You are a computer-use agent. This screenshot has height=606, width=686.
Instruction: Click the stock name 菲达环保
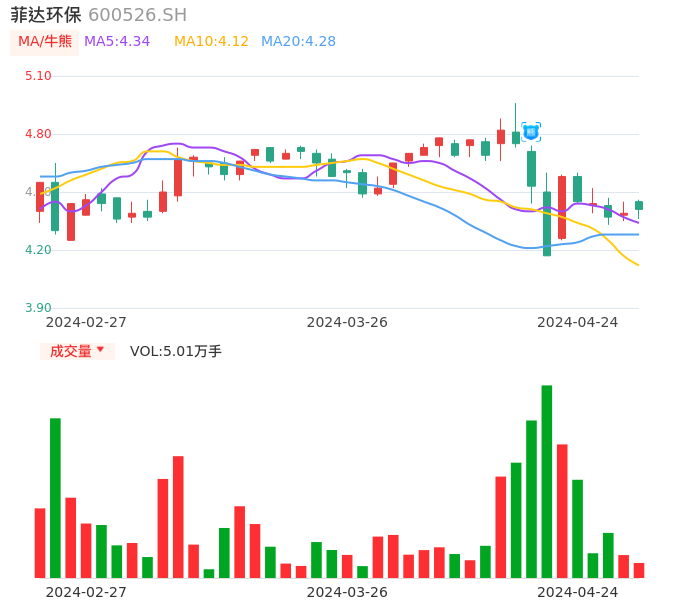pos(46,15)
